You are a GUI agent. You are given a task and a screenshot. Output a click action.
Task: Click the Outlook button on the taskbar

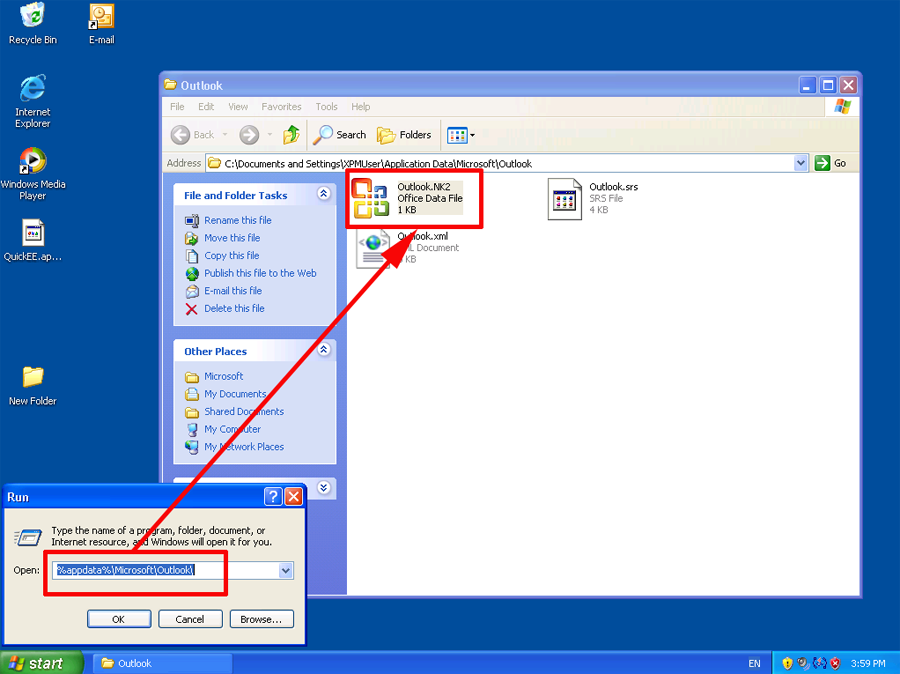161,662
